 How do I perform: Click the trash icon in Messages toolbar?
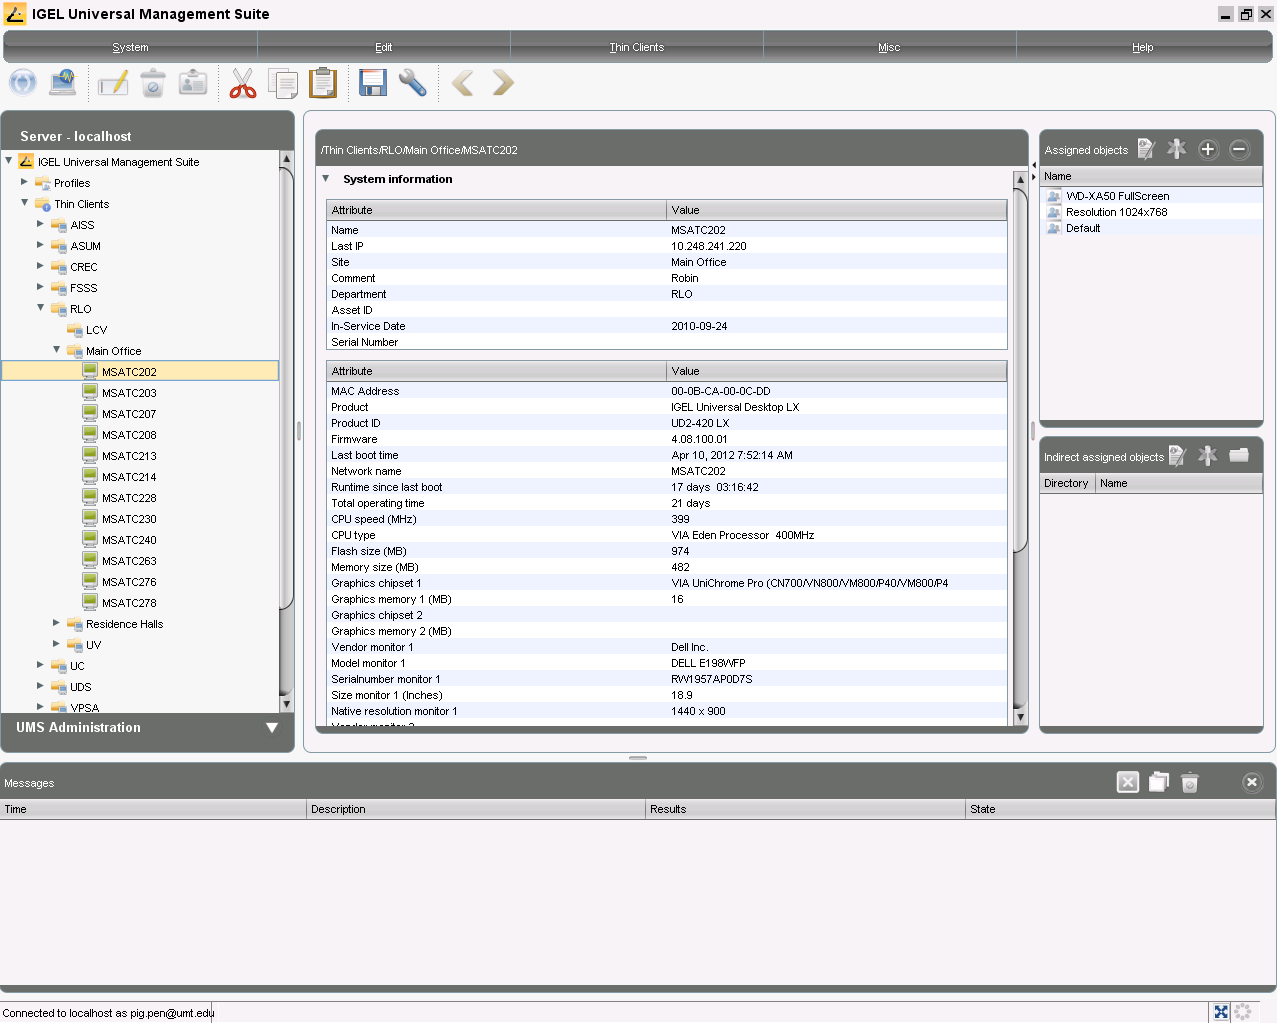(1190, 782)
